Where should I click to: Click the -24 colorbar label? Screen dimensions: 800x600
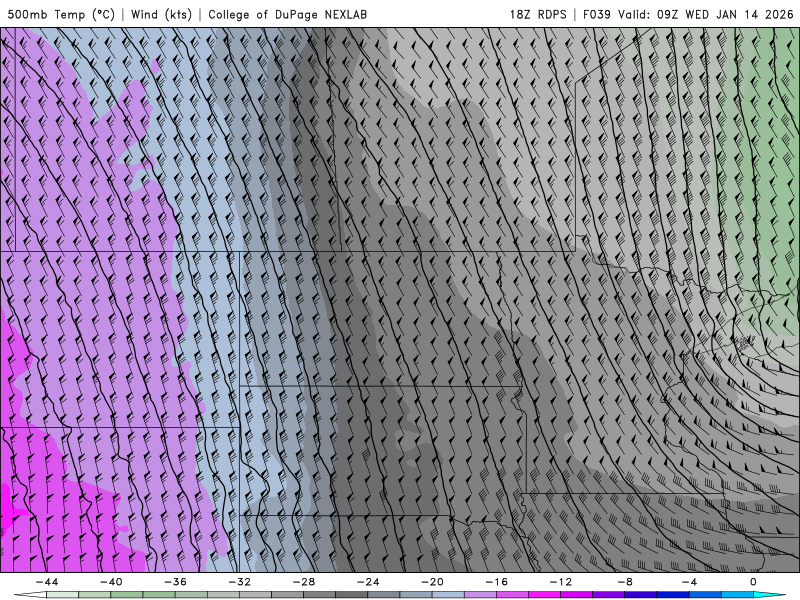point(368,582)
